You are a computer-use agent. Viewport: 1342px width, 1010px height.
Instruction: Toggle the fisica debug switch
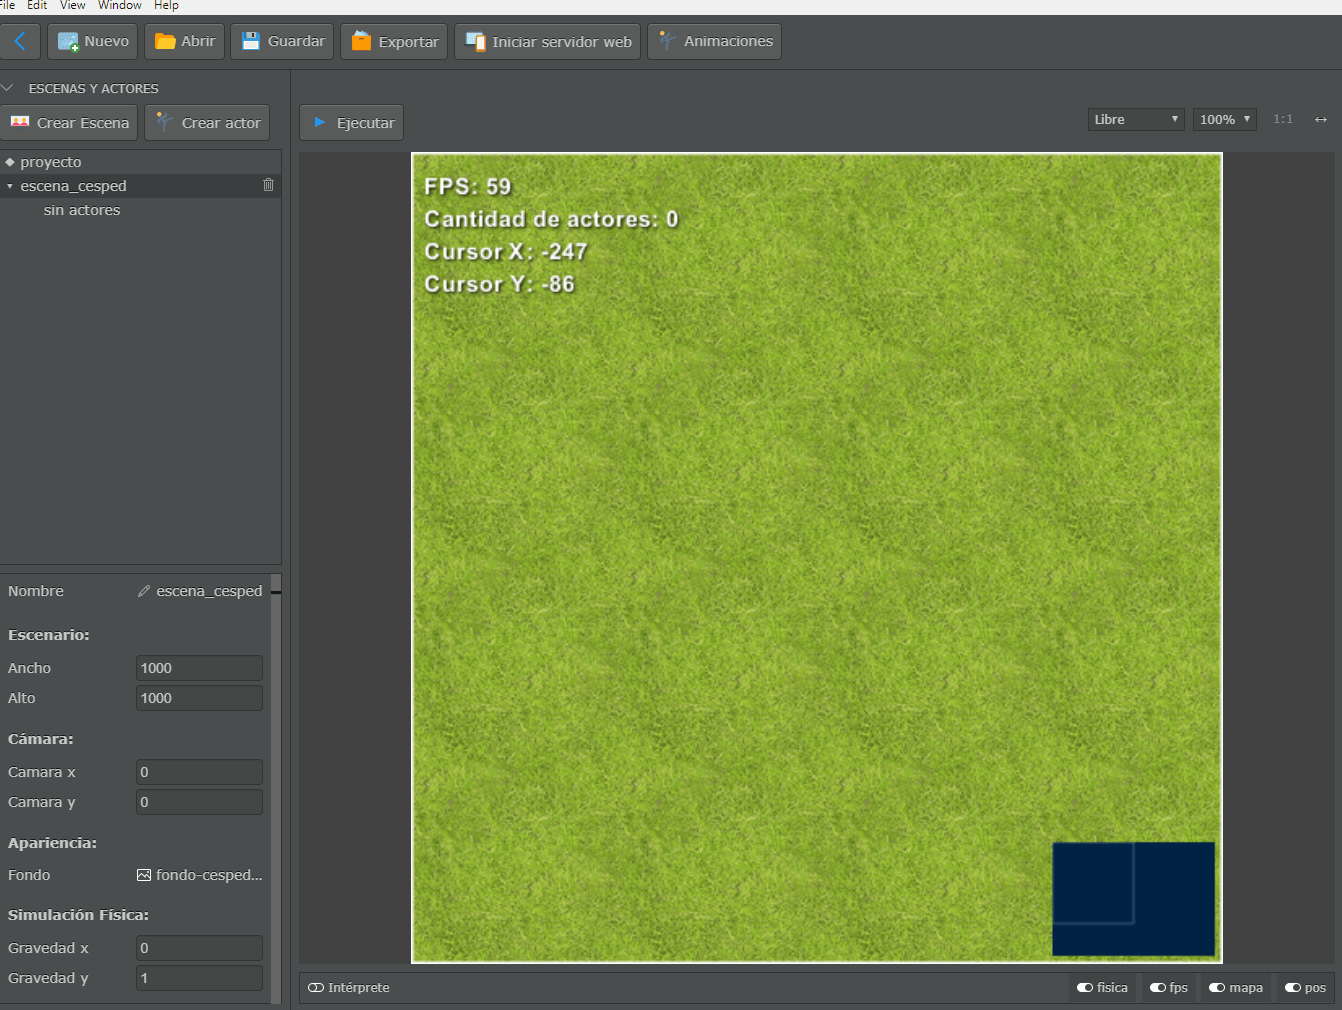tap(1102, 987)
